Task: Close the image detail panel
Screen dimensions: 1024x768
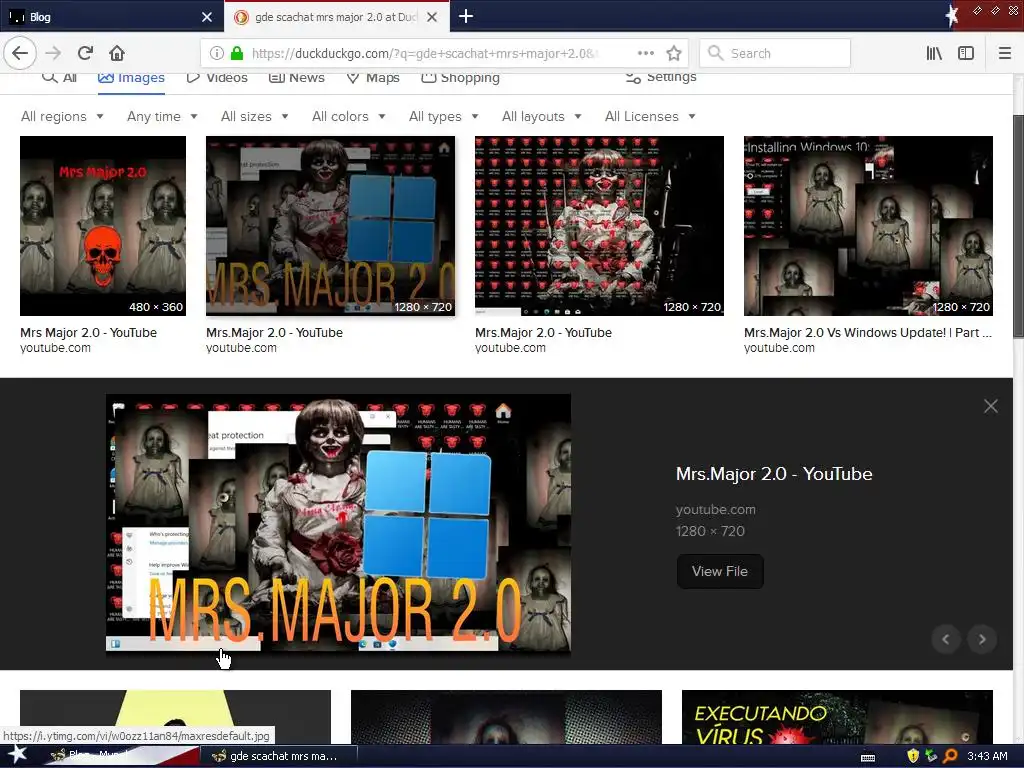Action: [991, 406]
